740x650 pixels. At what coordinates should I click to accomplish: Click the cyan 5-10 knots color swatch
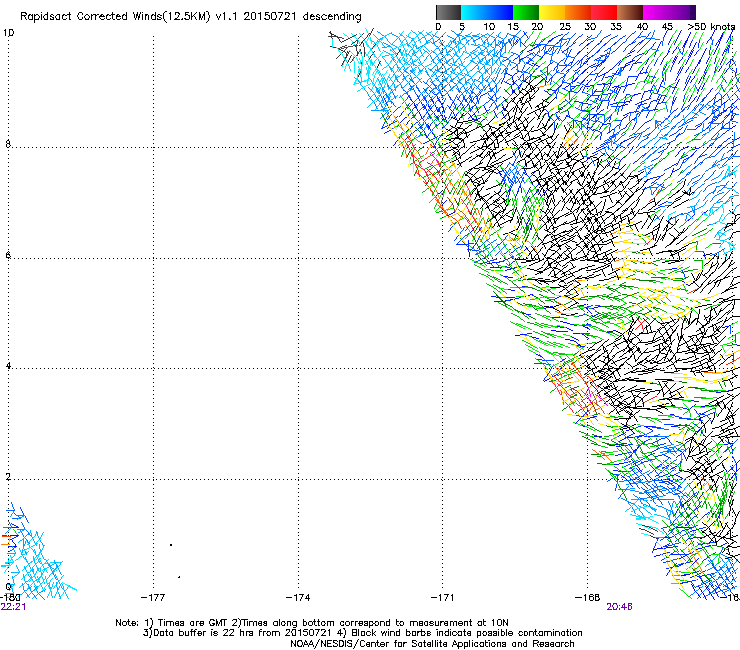point(474,12)
